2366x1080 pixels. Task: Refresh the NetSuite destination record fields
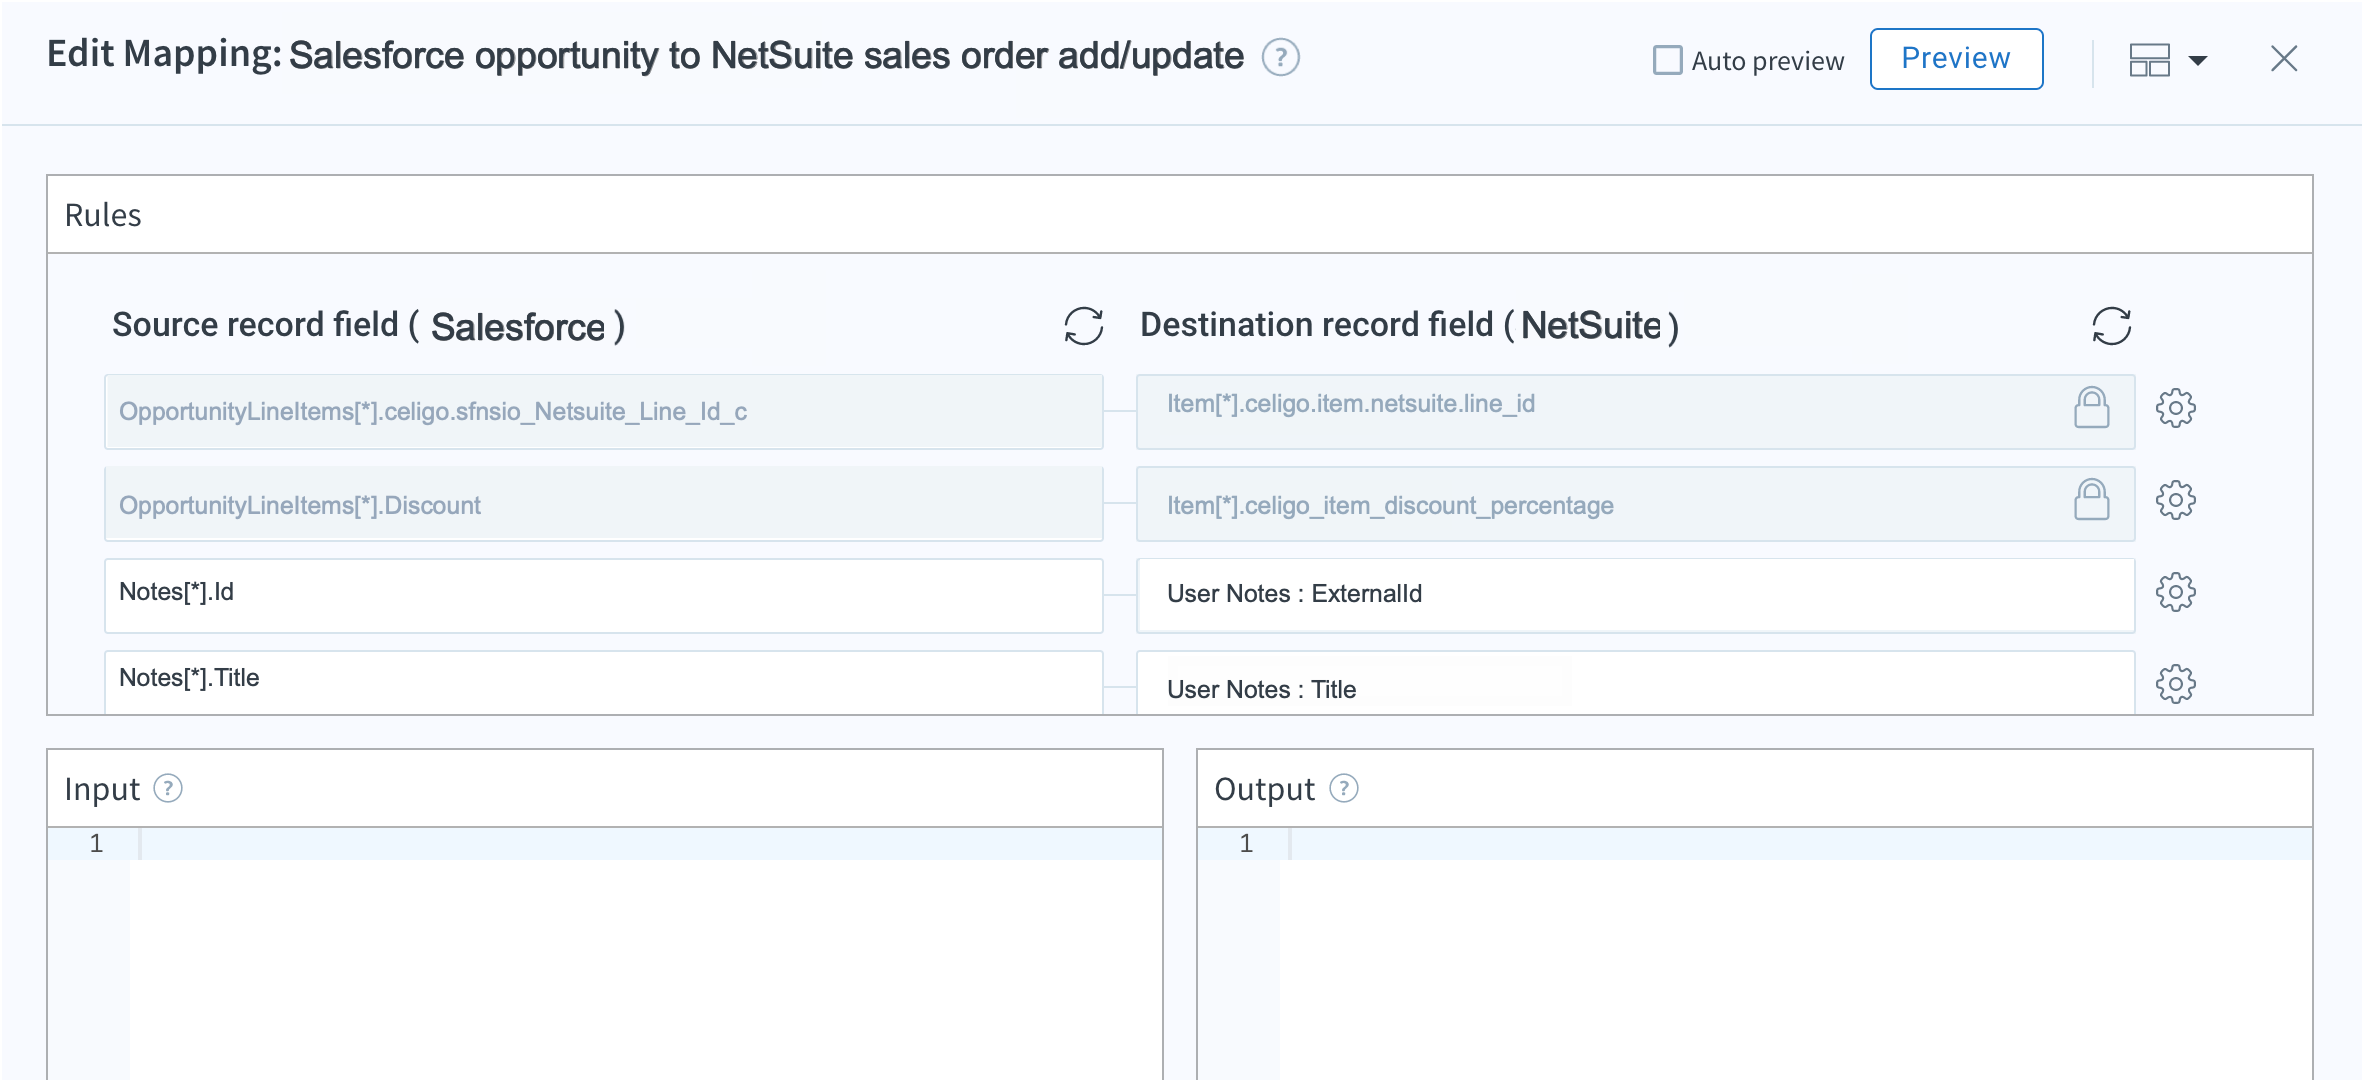2111,326
